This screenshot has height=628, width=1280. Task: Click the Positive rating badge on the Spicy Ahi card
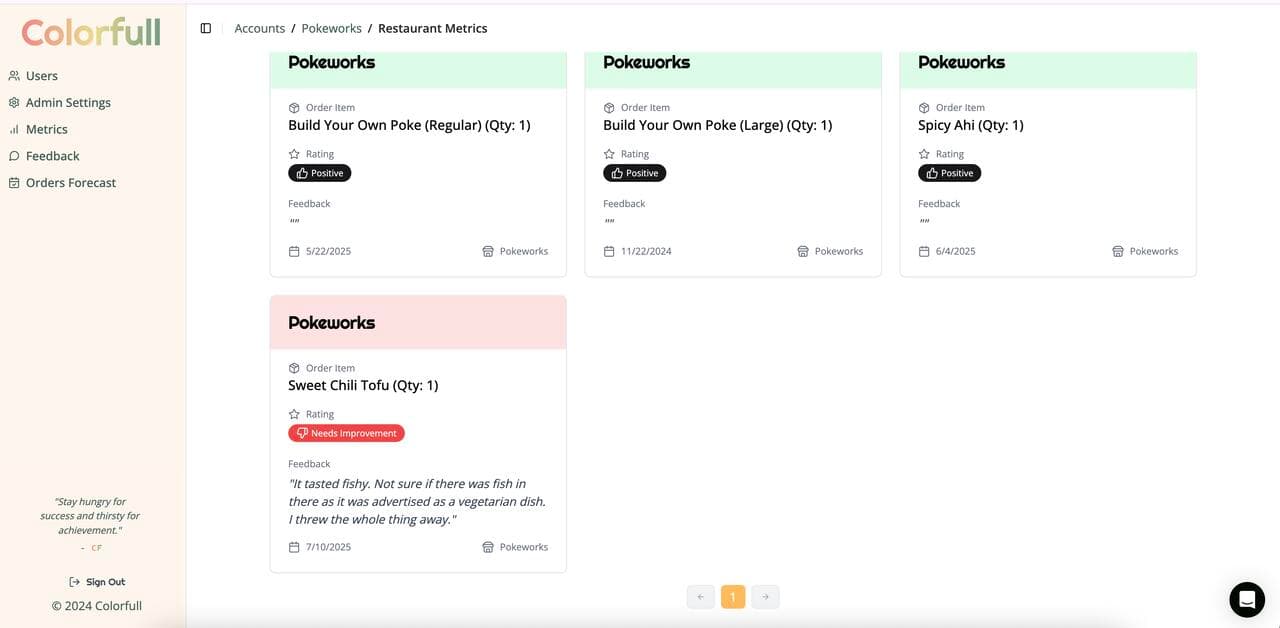(949, 172)
